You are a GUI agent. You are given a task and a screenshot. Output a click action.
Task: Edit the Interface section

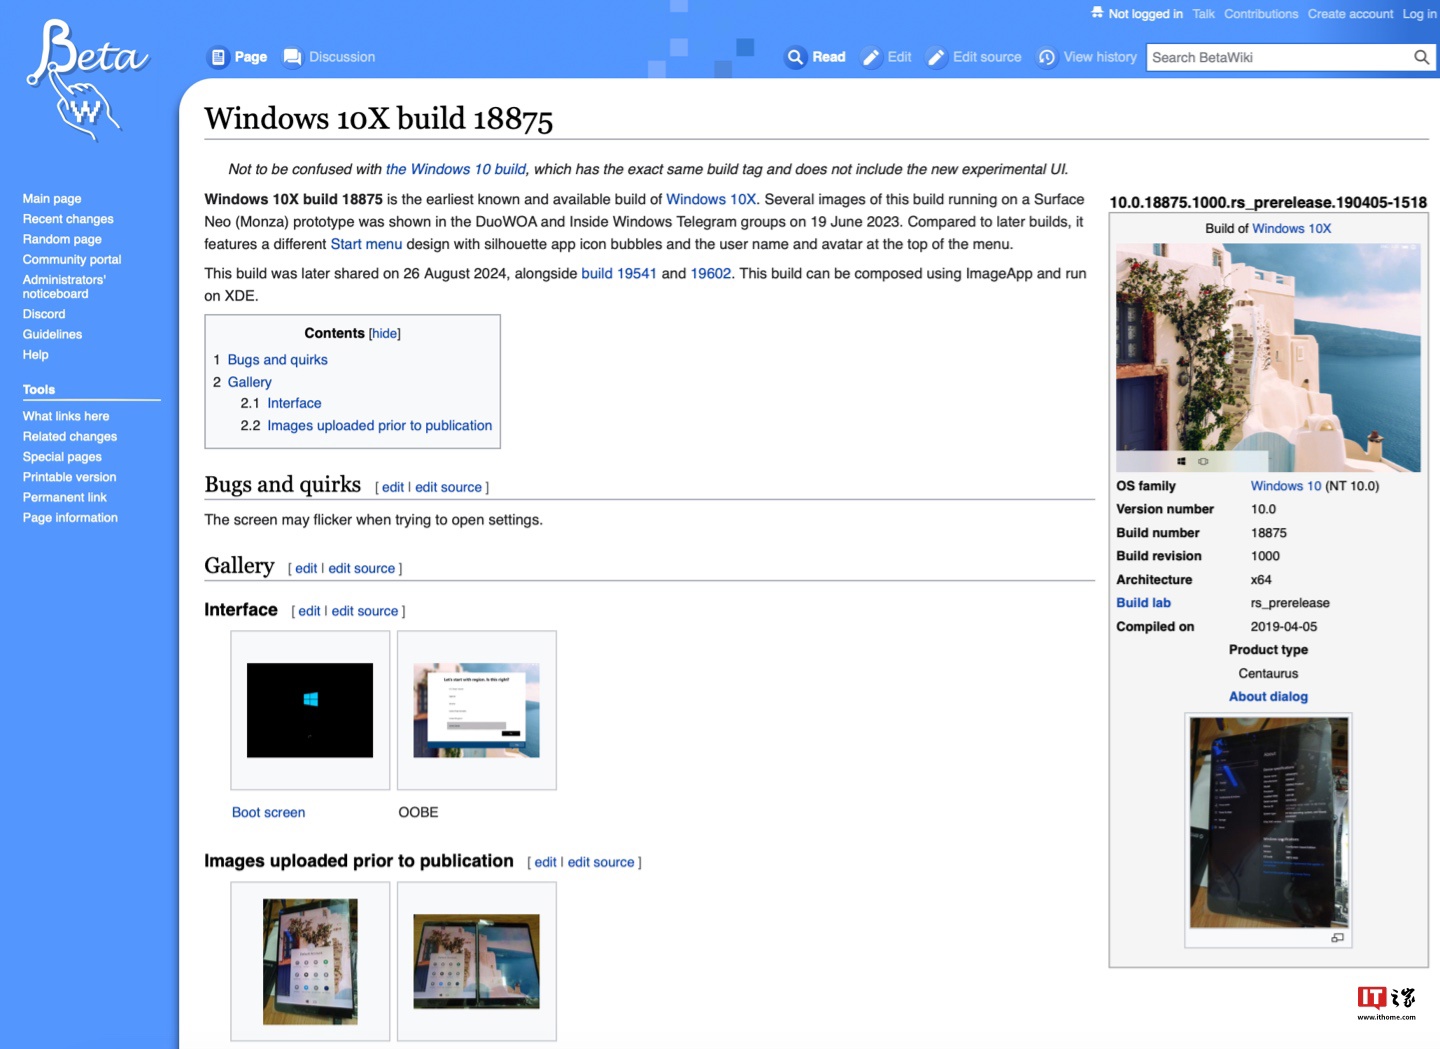click(309, 611)
